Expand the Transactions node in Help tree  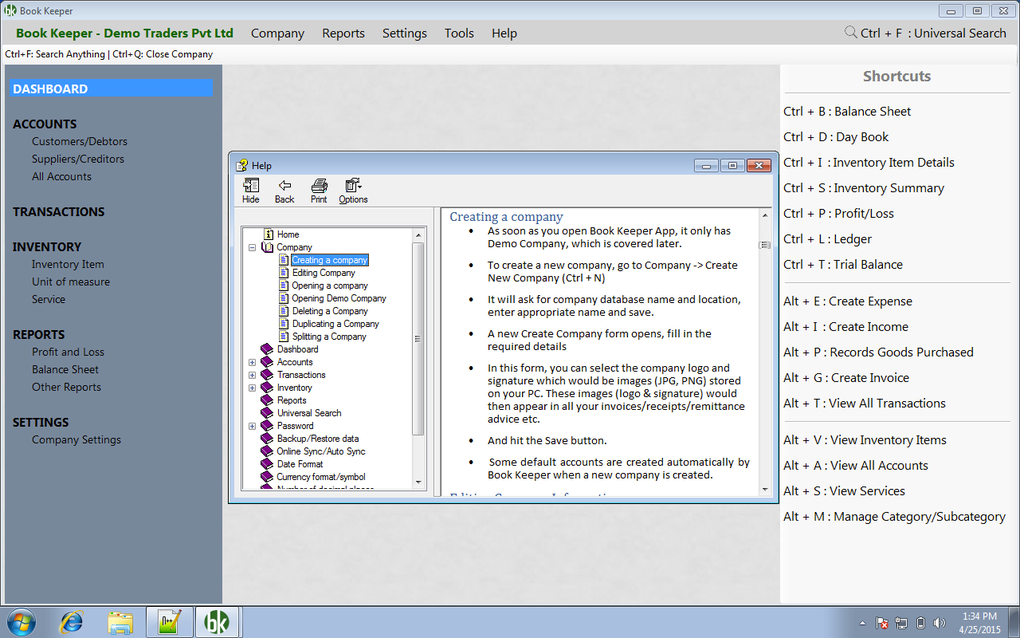(252, 375)
